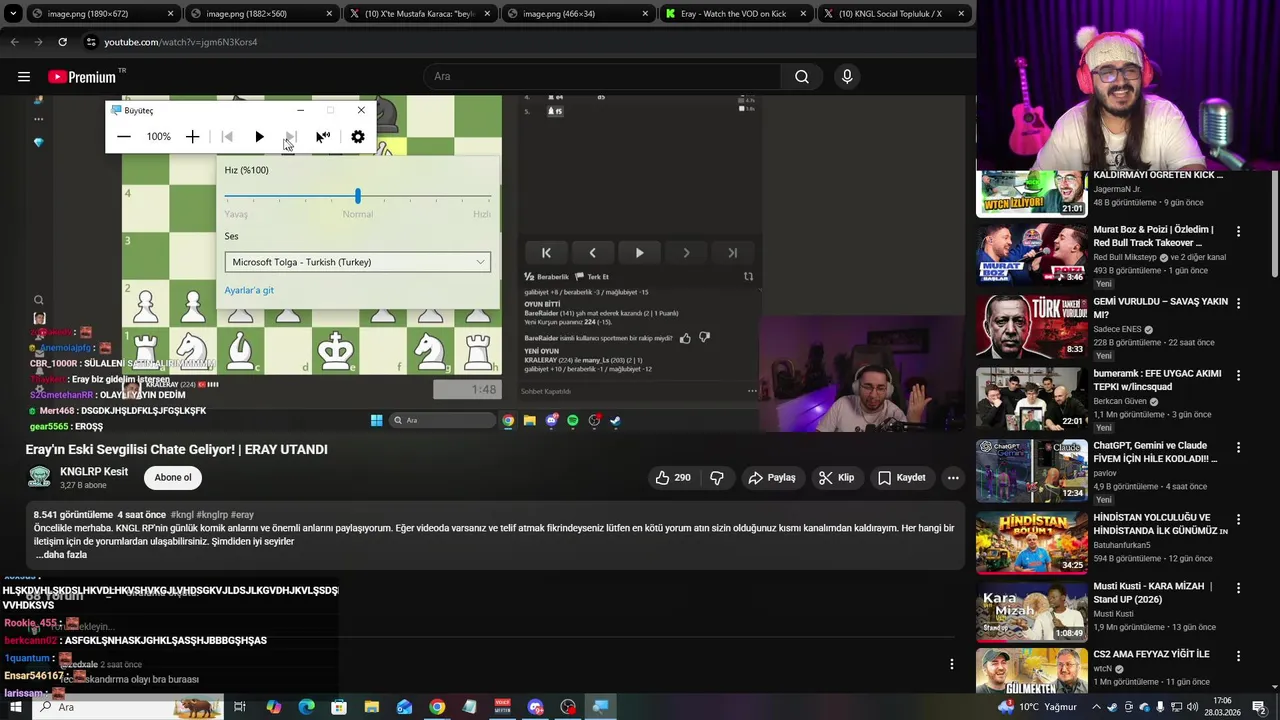Switch to the X'te Mustafa Karaca tab
Screen dimensions: 1280x720
point(420,14)
